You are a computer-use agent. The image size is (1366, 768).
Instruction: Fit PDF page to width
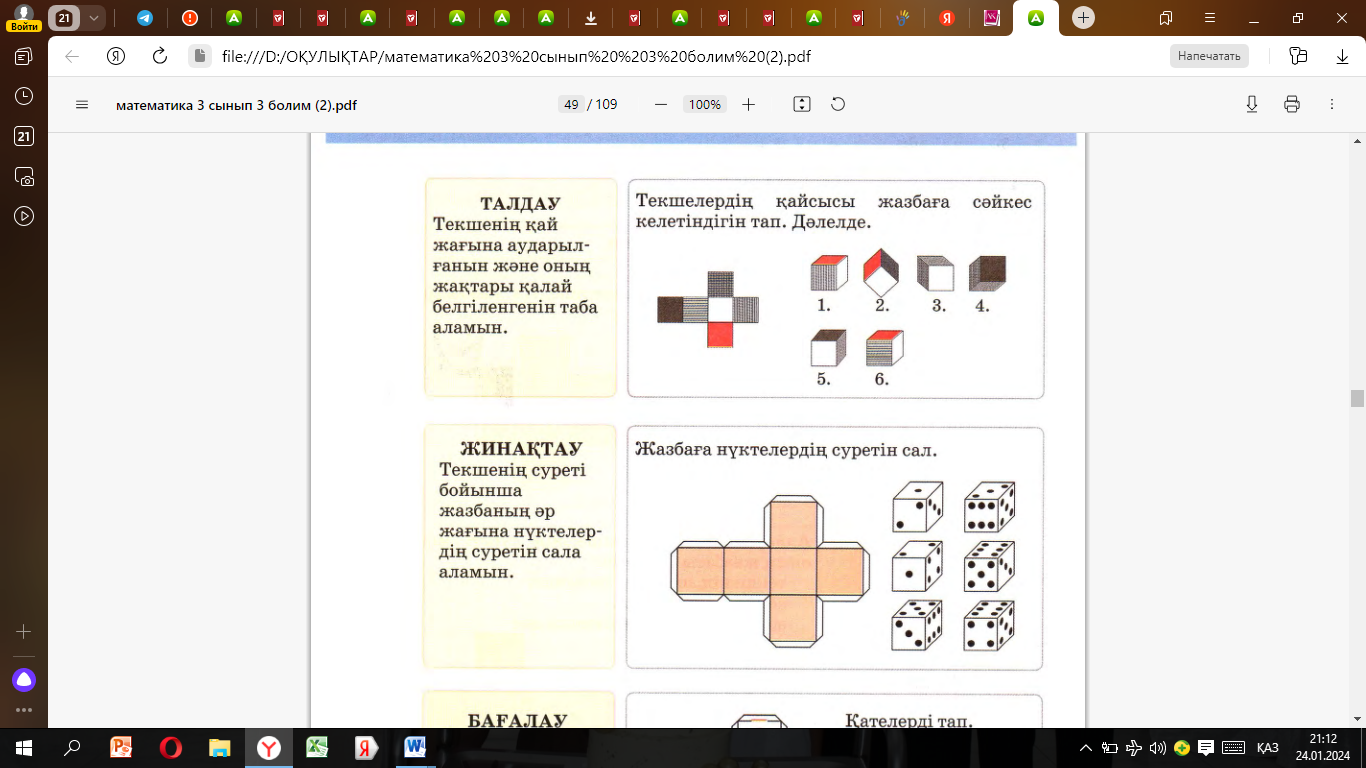click(x=801, y=104)
